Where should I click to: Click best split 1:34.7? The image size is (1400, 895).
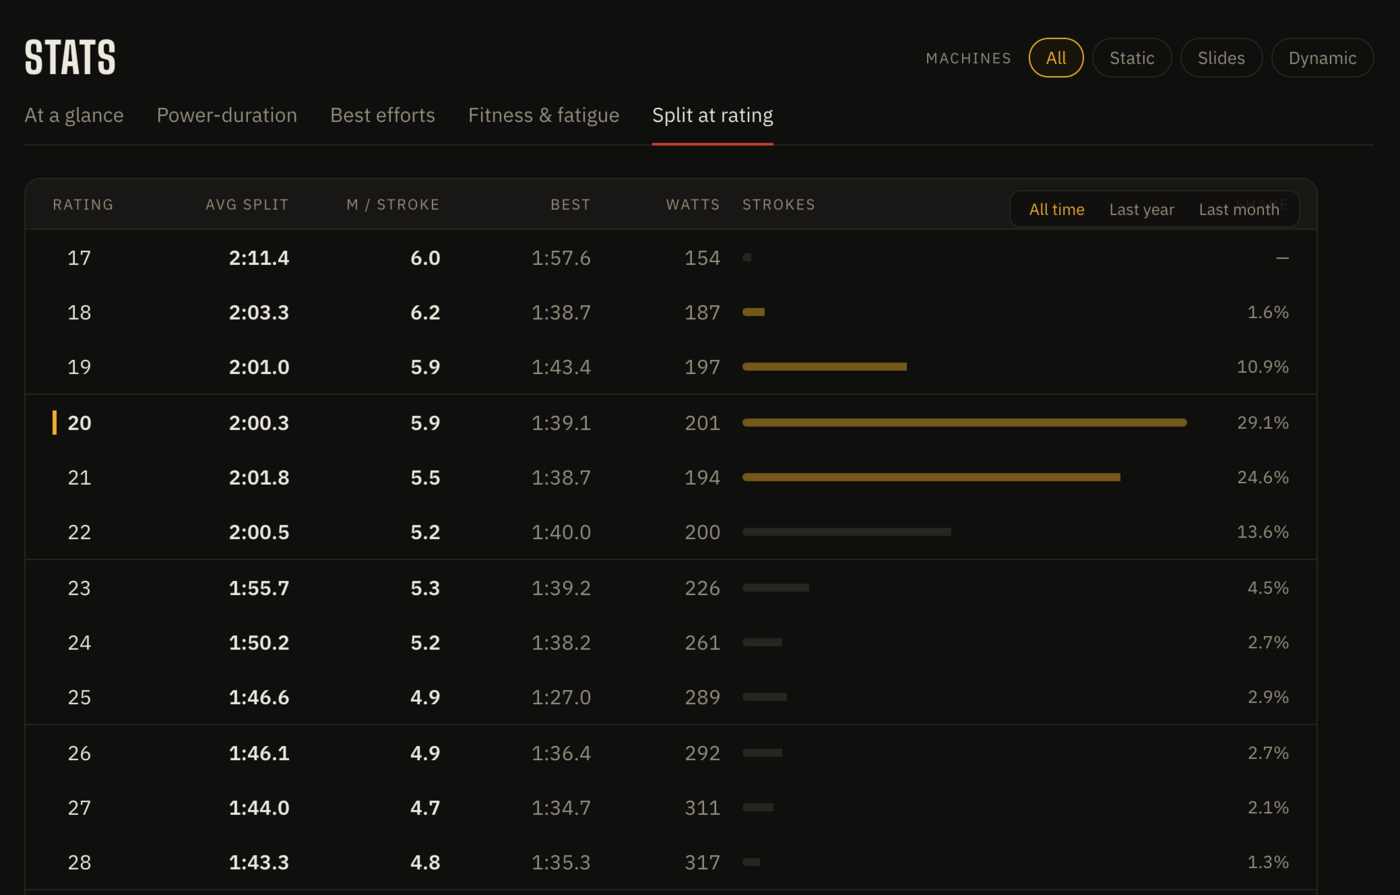[561, 807]
